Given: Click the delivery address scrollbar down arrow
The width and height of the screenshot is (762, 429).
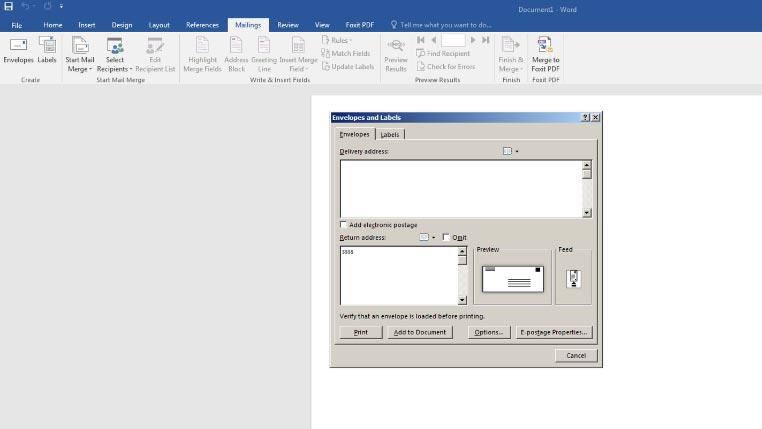Looking at the screenshot, I should click(587, 213).
